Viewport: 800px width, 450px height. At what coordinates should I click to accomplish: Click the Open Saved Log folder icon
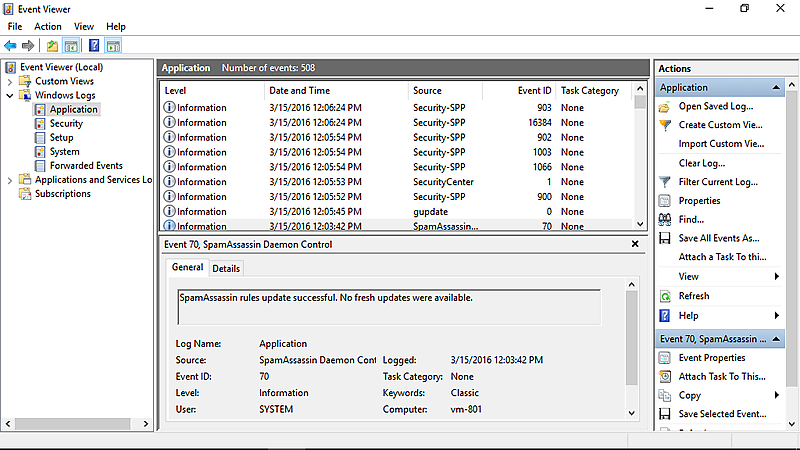(x=666, y=106)
